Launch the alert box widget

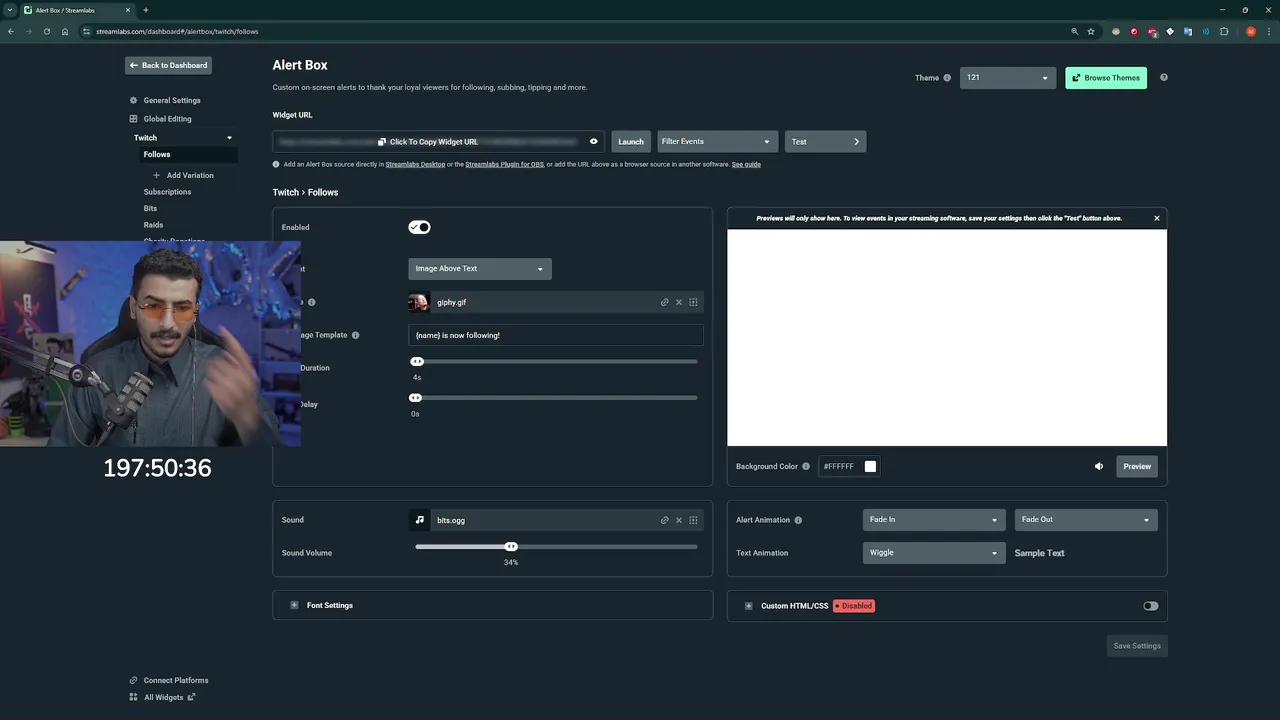point(631,142)
